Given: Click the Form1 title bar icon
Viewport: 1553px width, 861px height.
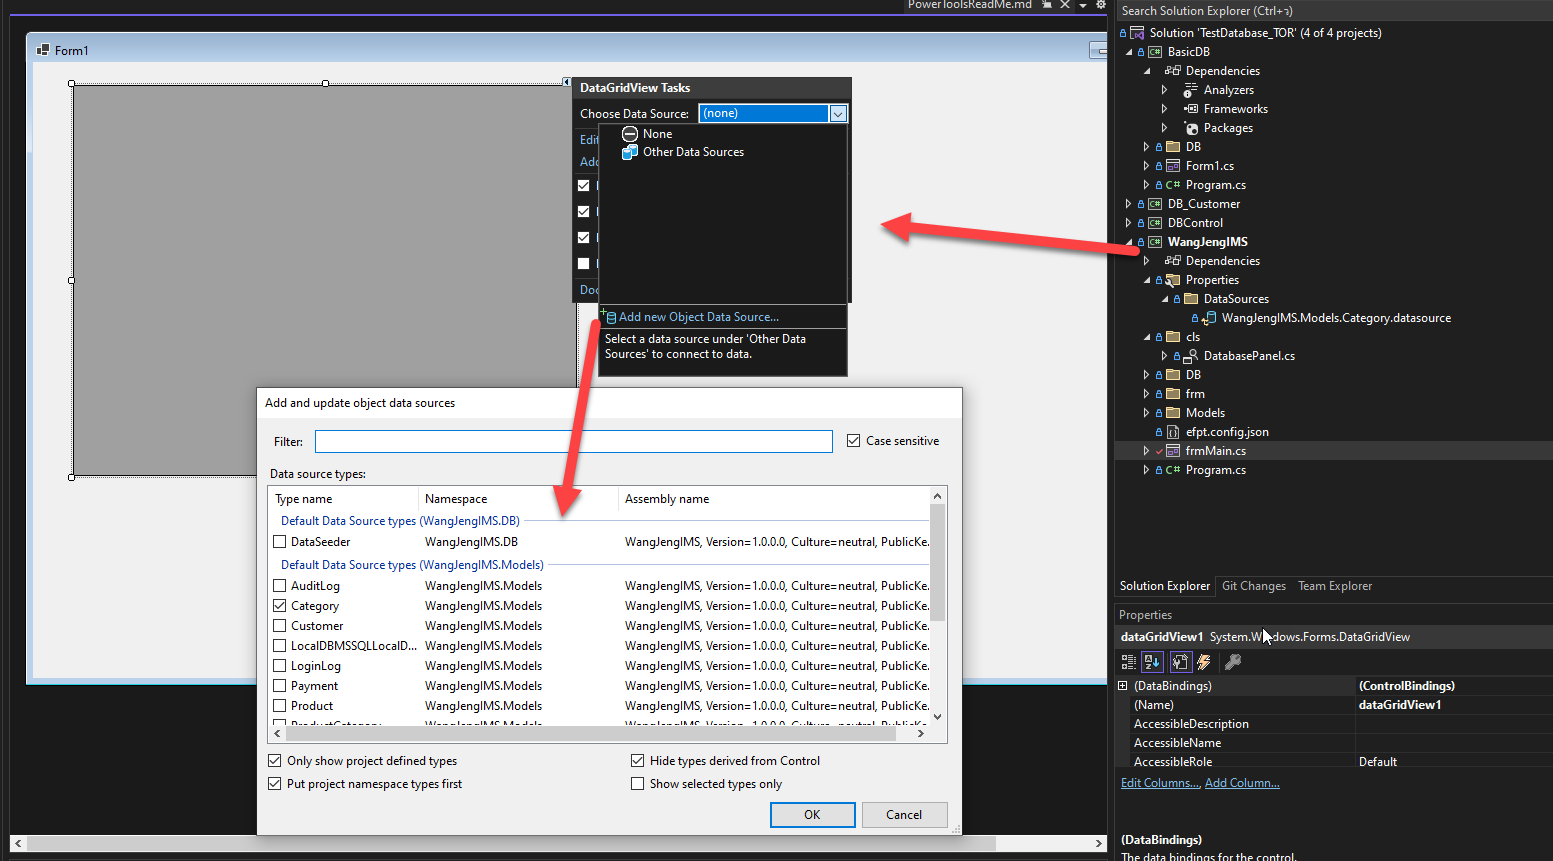Looking at the screenshot, I should (43, 50).
